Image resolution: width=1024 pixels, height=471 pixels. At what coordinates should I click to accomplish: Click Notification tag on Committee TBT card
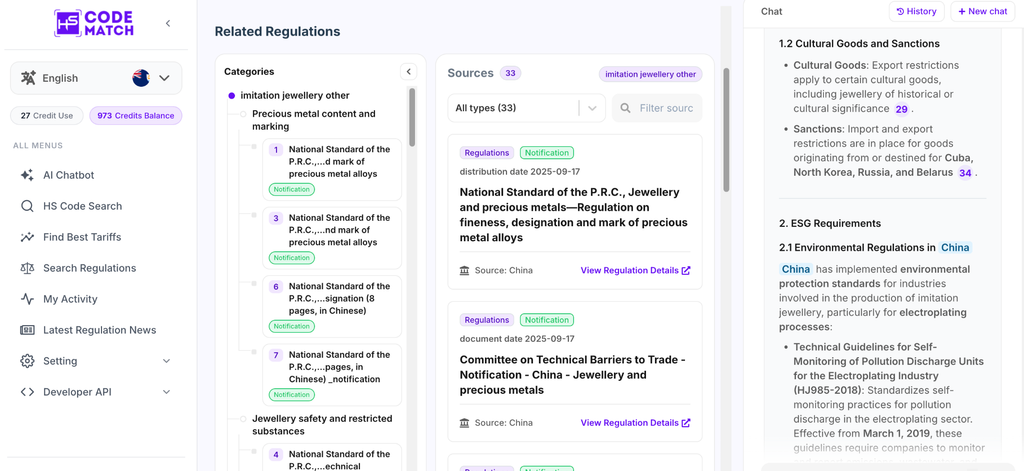tap(547, 320)
